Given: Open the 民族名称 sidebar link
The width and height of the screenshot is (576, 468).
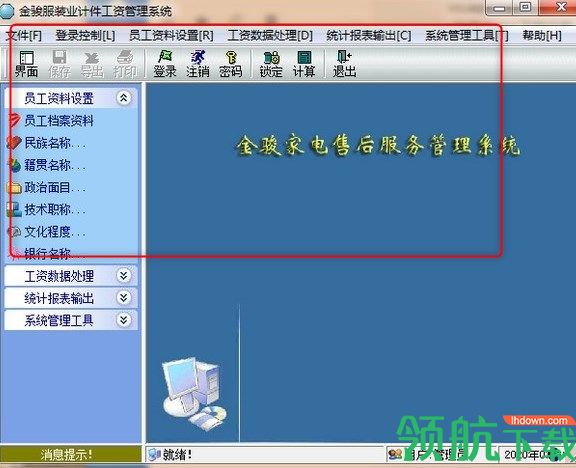Looking at the screenshot, I should [55, 143].
